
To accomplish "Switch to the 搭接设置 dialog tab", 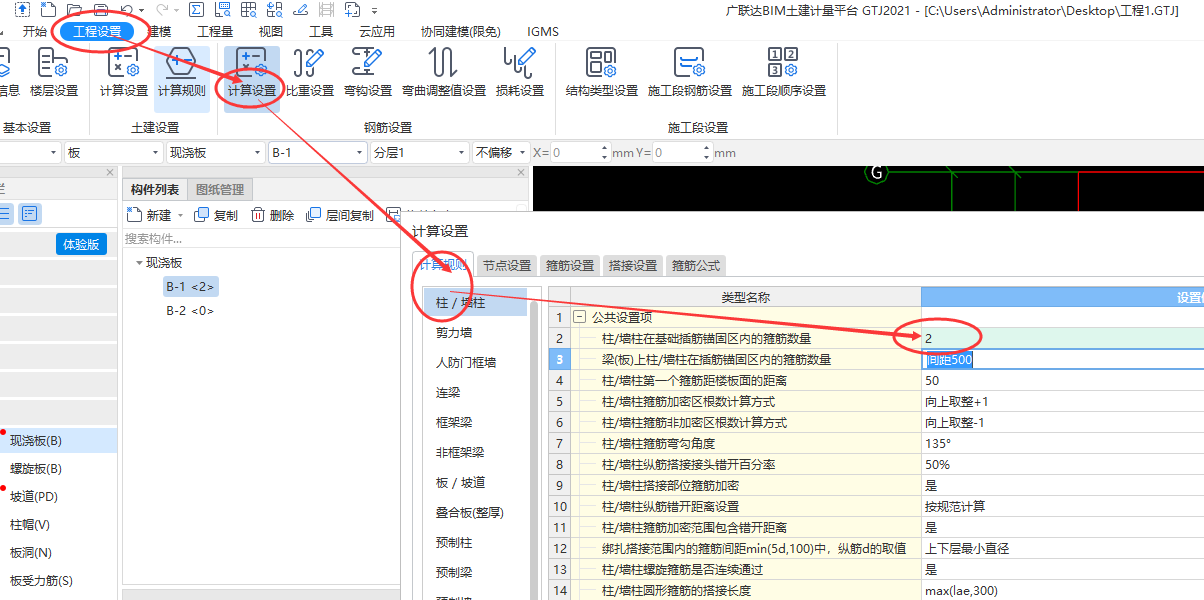I will pyautogui.click(x=633, y=265).
